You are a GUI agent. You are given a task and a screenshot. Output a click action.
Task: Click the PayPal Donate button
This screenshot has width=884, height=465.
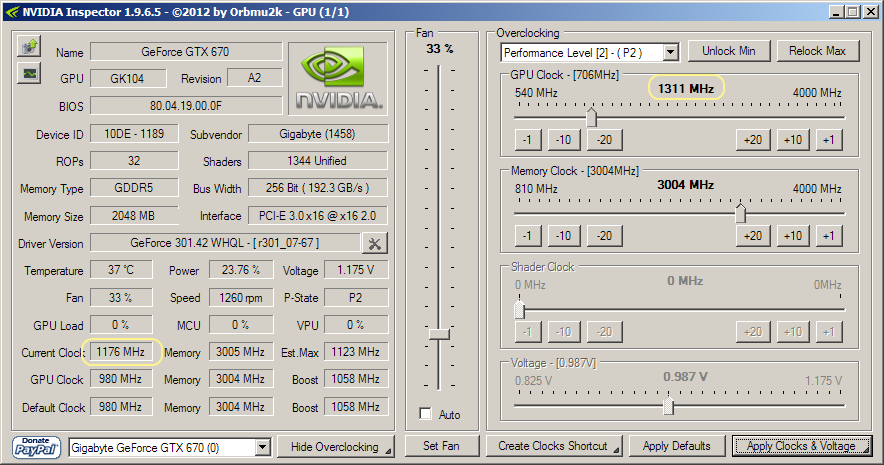(36, 448)
